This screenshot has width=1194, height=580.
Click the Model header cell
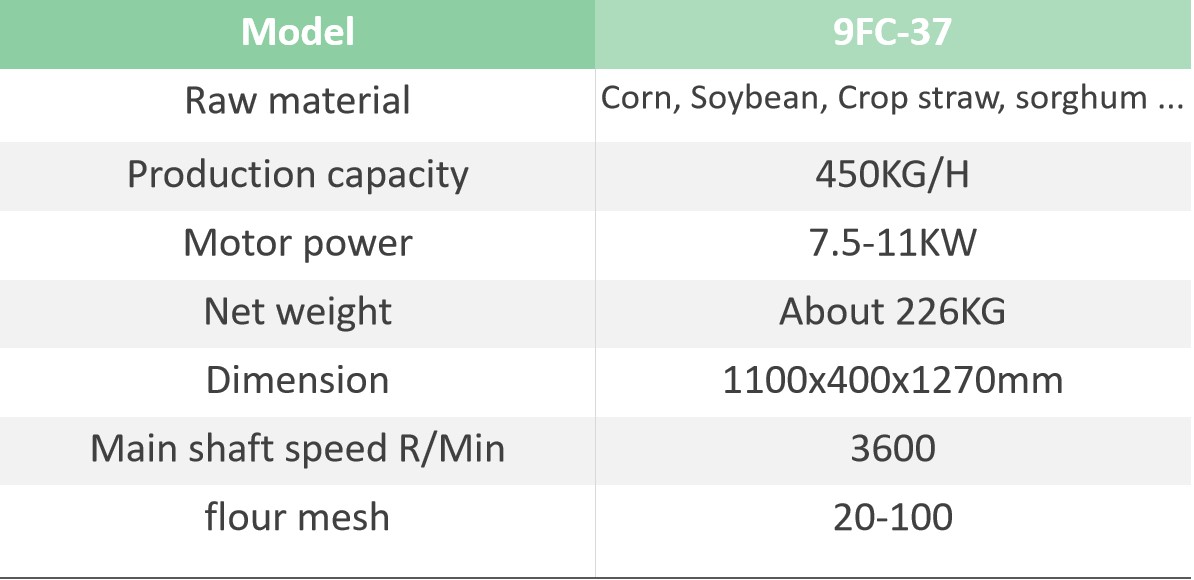click(x=297, y=34)
